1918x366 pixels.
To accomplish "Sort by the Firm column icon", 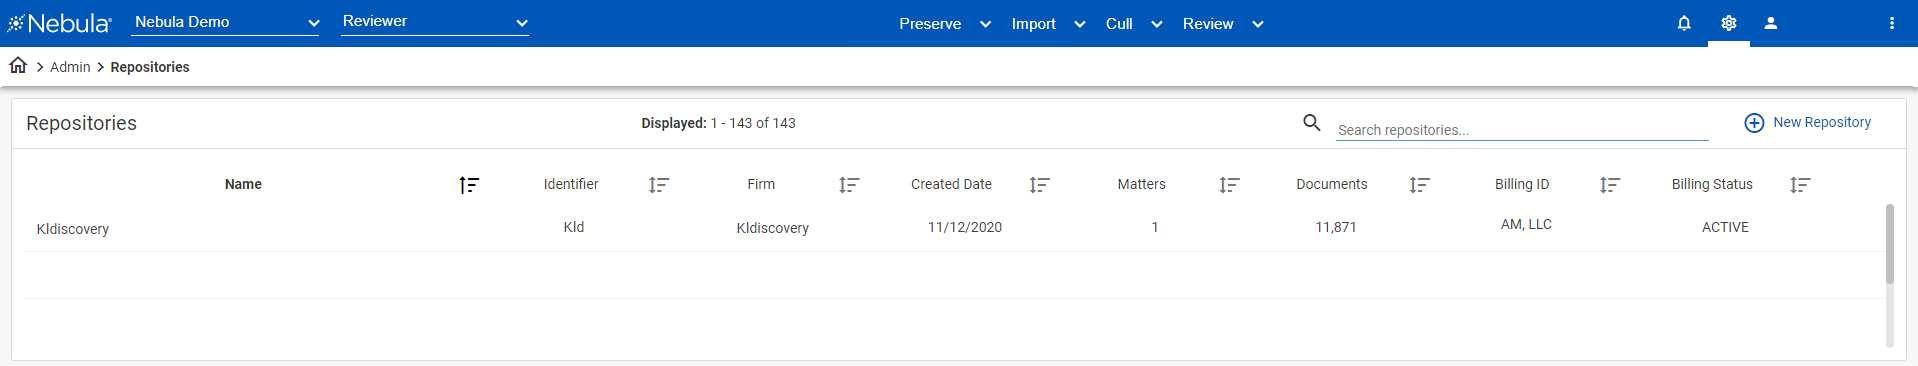I will pyautogui.click(x=849, y=185).
